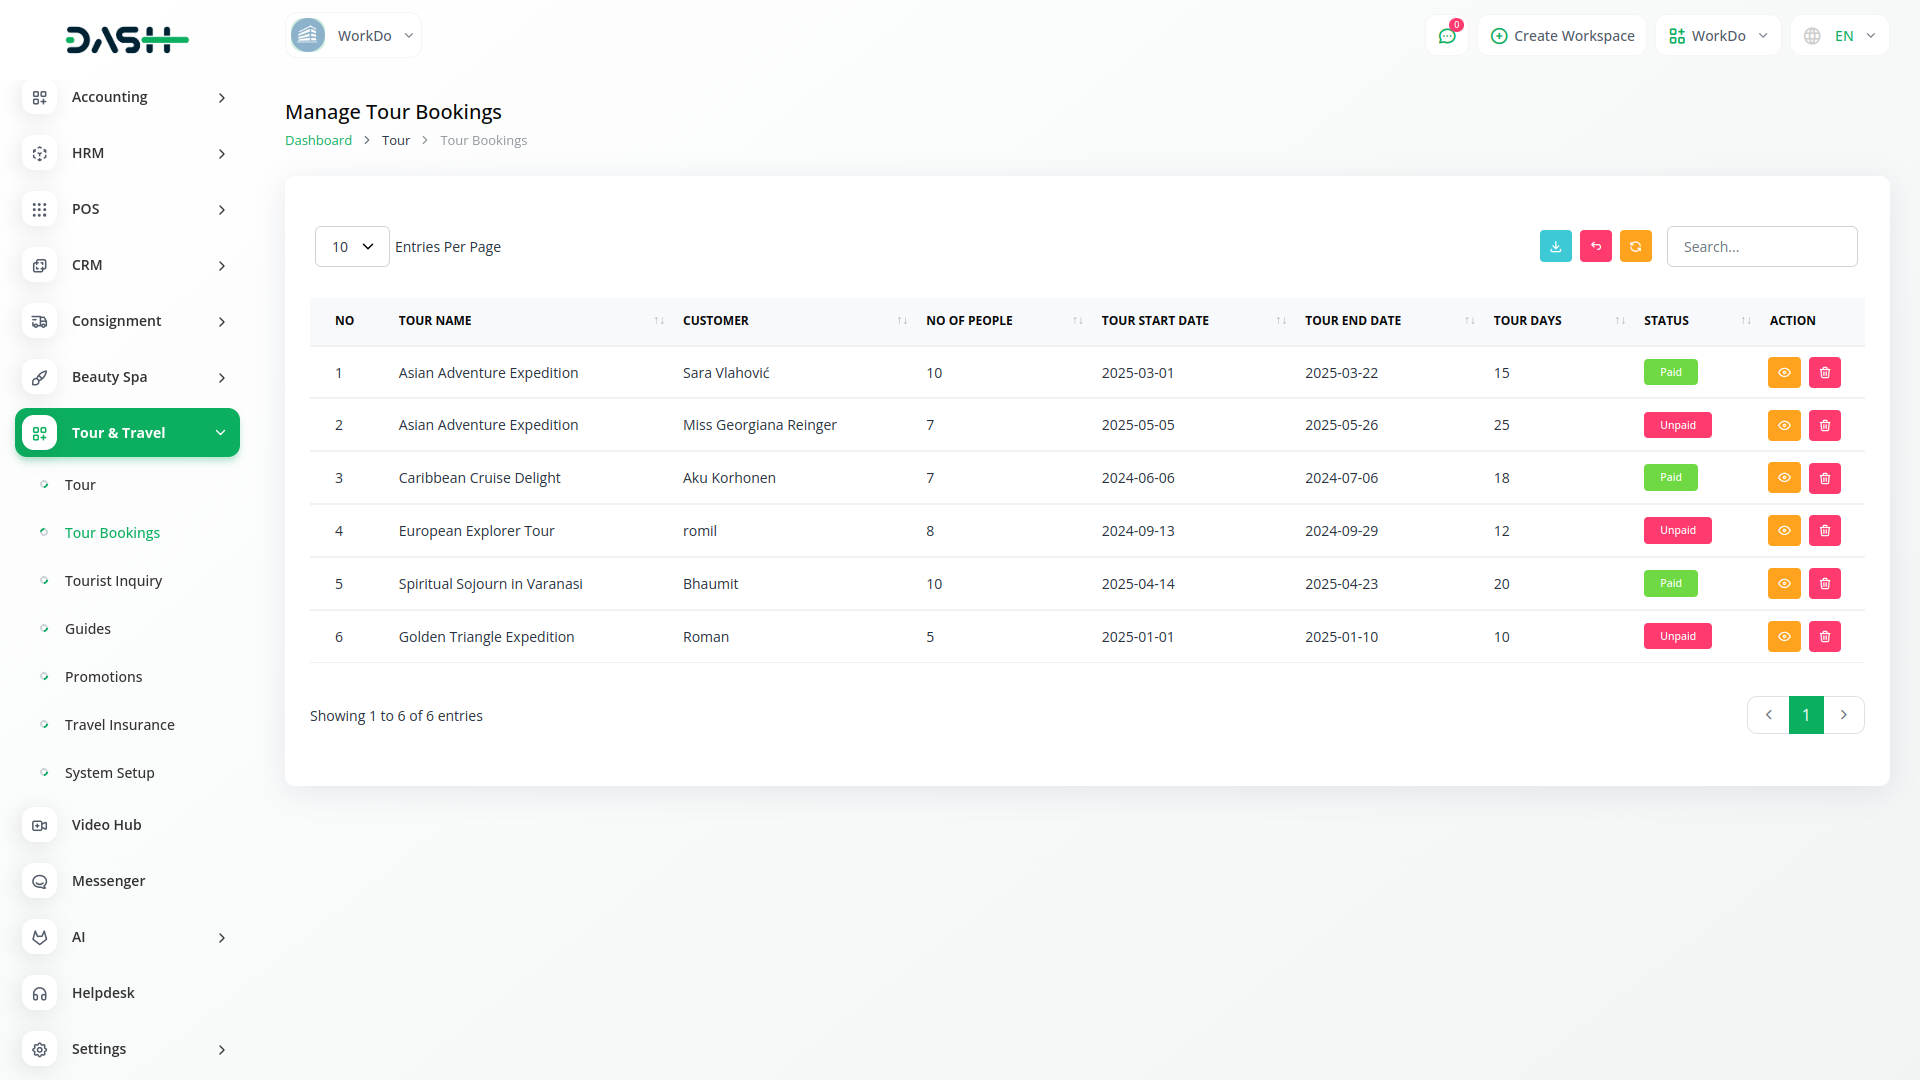Click the Unpaid status badge for romil

[1677, 531]
